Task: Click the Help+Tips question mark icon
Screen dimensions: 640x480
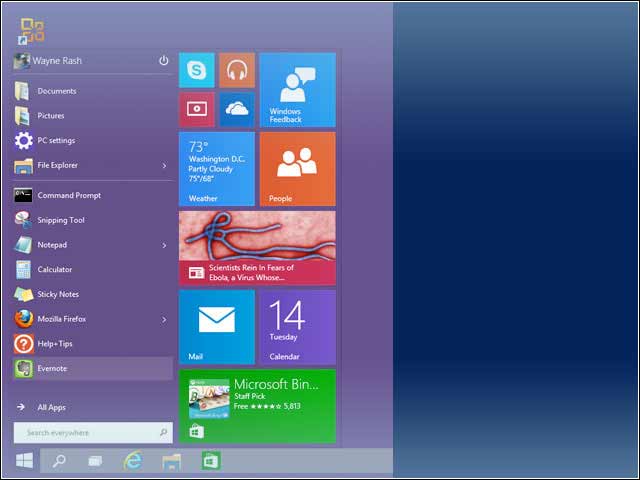Action: click(x=24, y=344)
